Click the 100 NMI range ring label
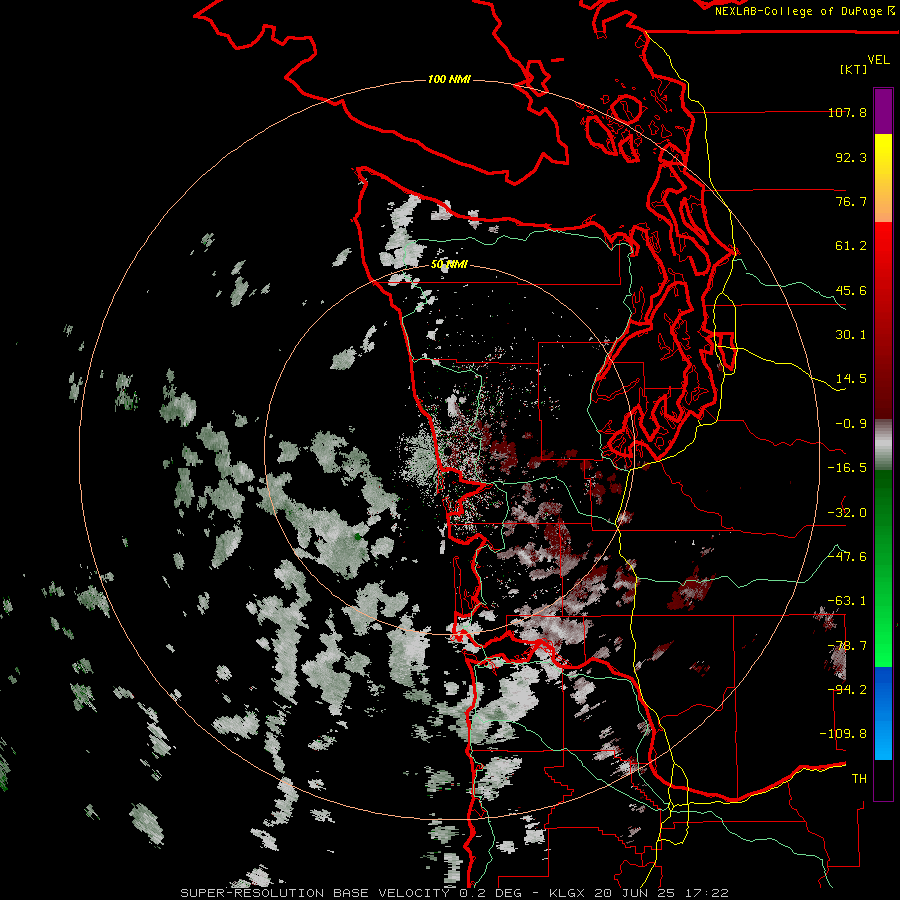 (449, 79)
